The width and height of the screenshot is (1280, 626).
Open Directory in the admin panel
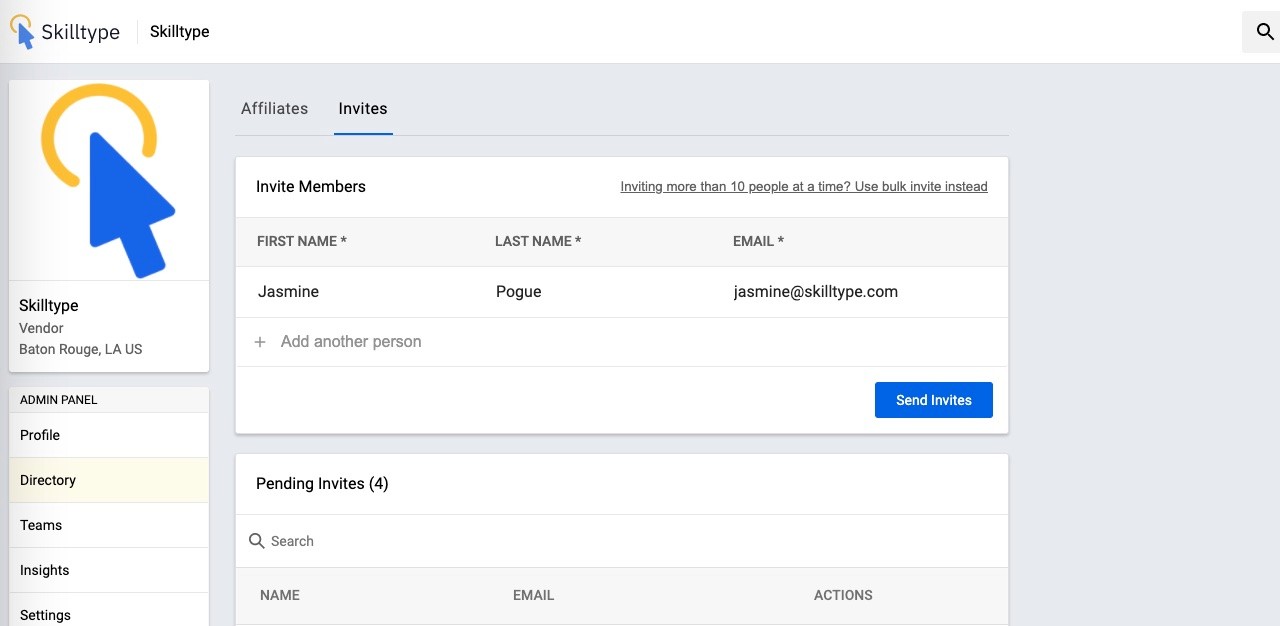pyautogui.click(x=109, y=480)
